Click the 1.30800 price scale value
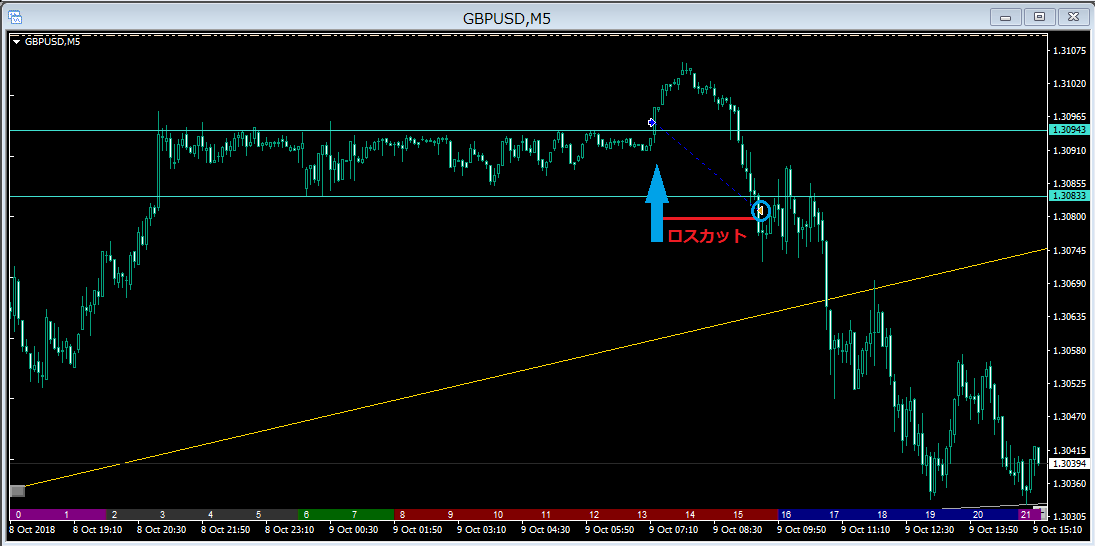The image size is (1095, 546). click(x=1069, y=217)
